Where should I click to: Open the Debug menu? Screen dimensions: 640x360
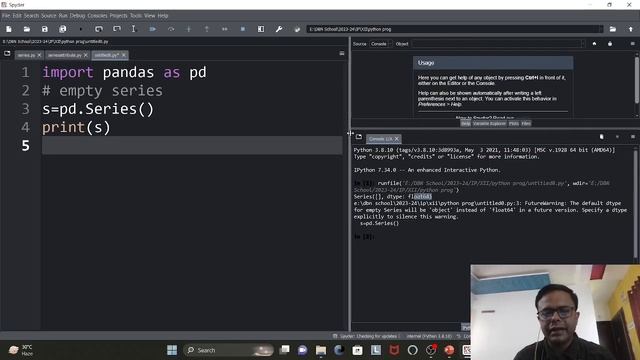tap(77, 16)
